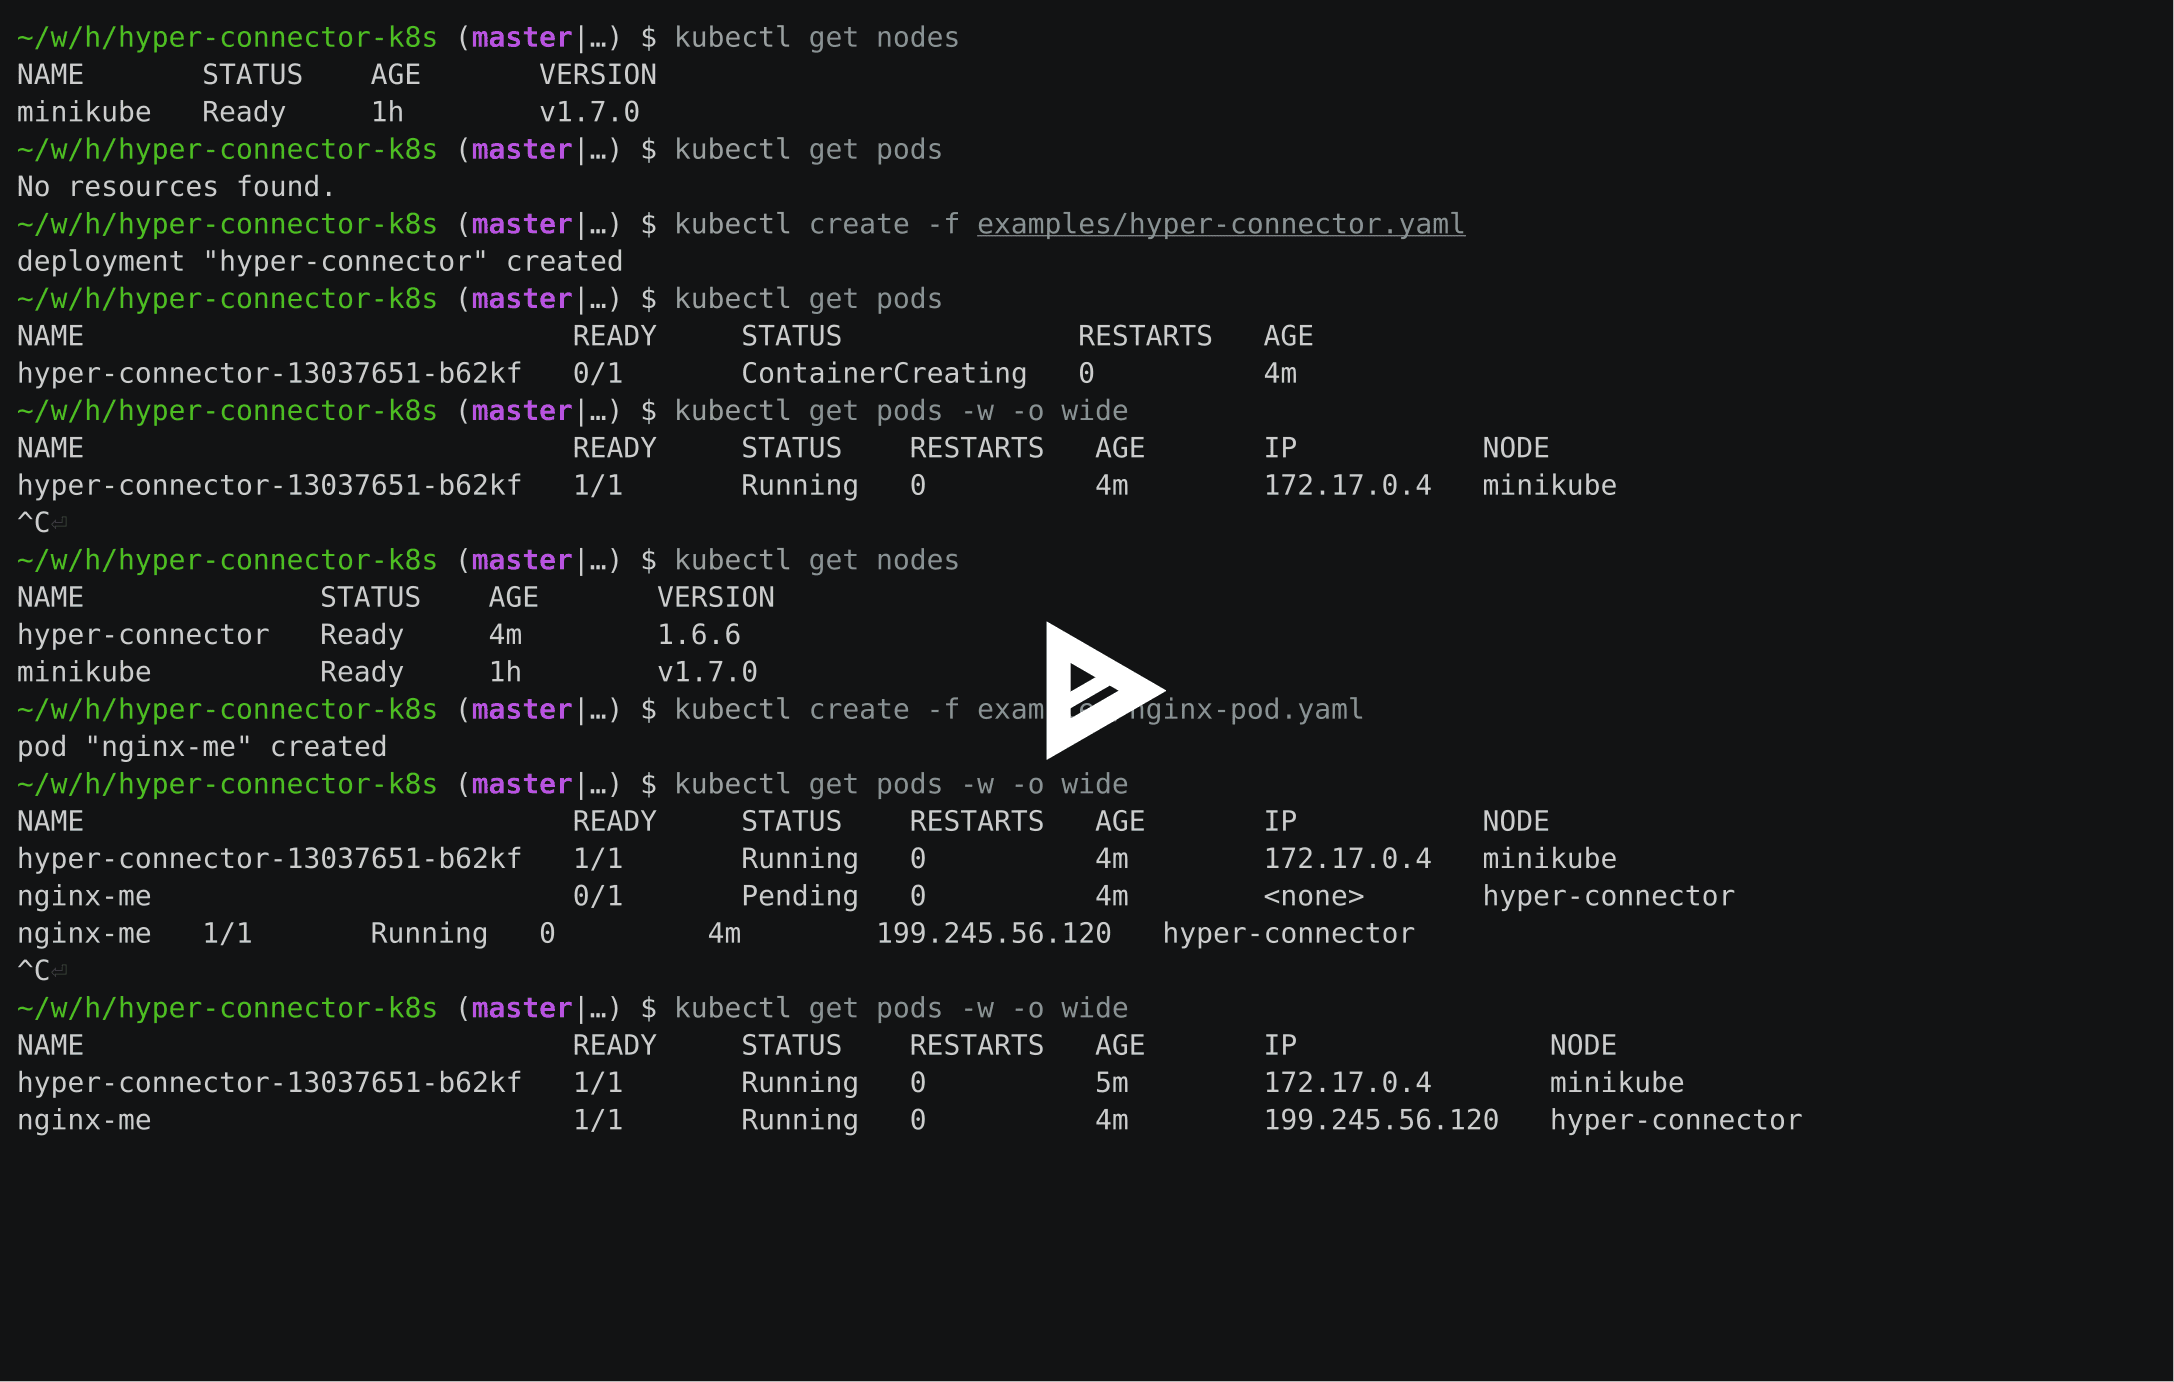Click the last 'kubectl get pods -w -o wide' command
The image size is (2174, 1382).
point(901,1008)
